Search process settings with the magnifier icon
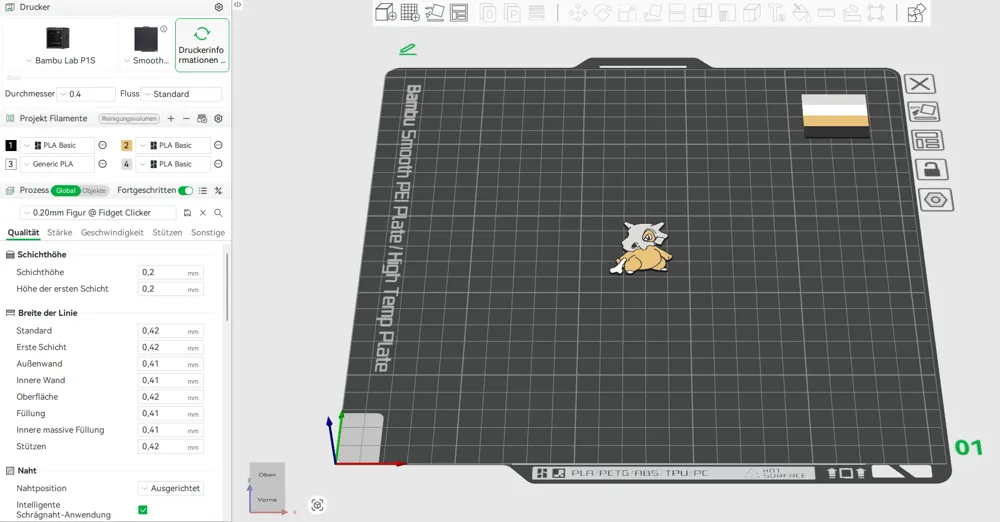The width and height of the screenshot is (1000, 522). 218,213
